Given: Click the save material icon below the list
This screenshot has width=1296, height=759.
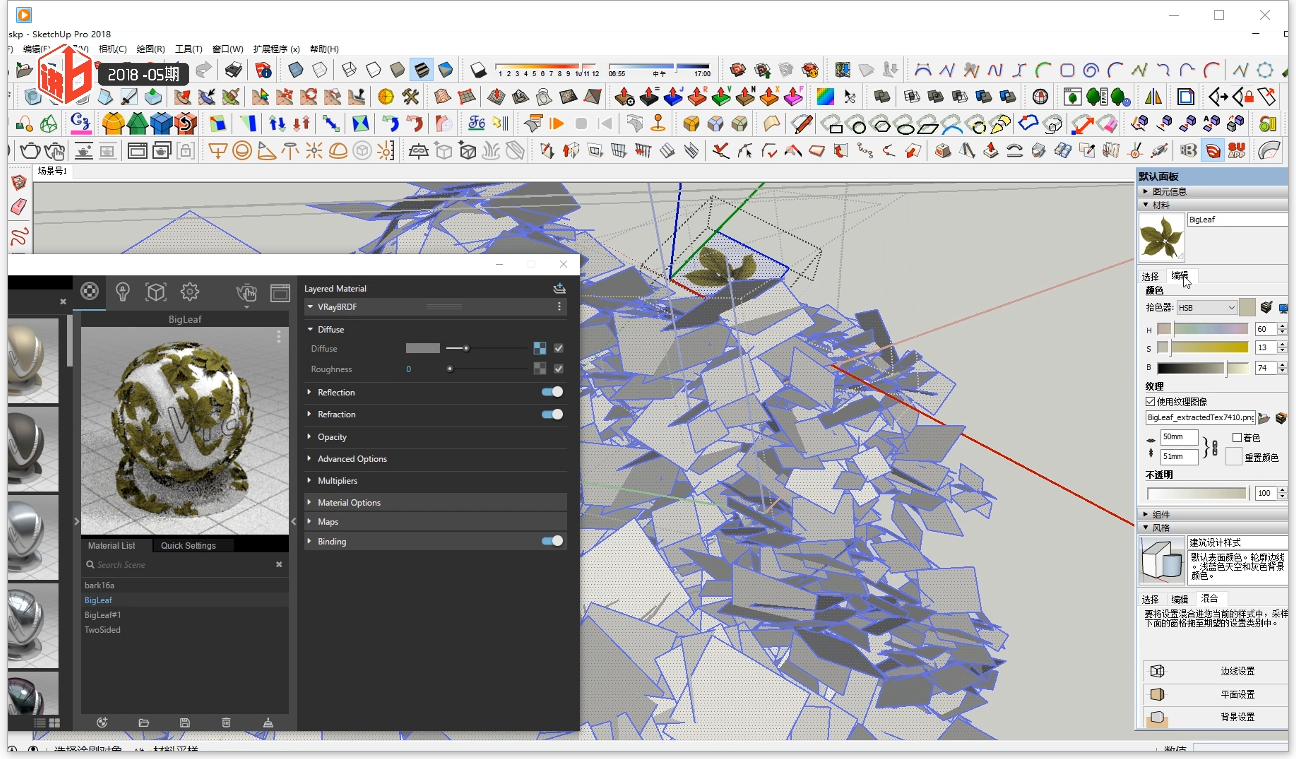Looking at the screenshot, I should tap(184, 722).
